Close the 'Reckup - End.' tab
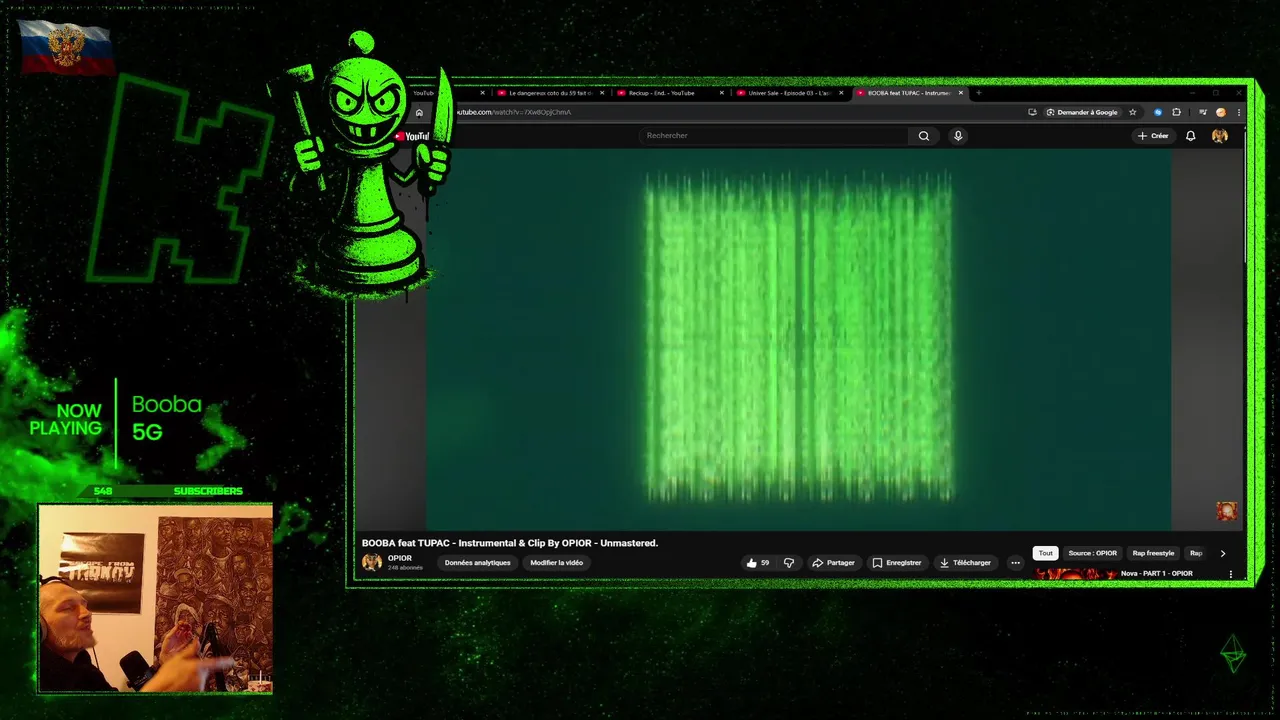This screenshot has width=1280, height=720. (x=721, y=93)
